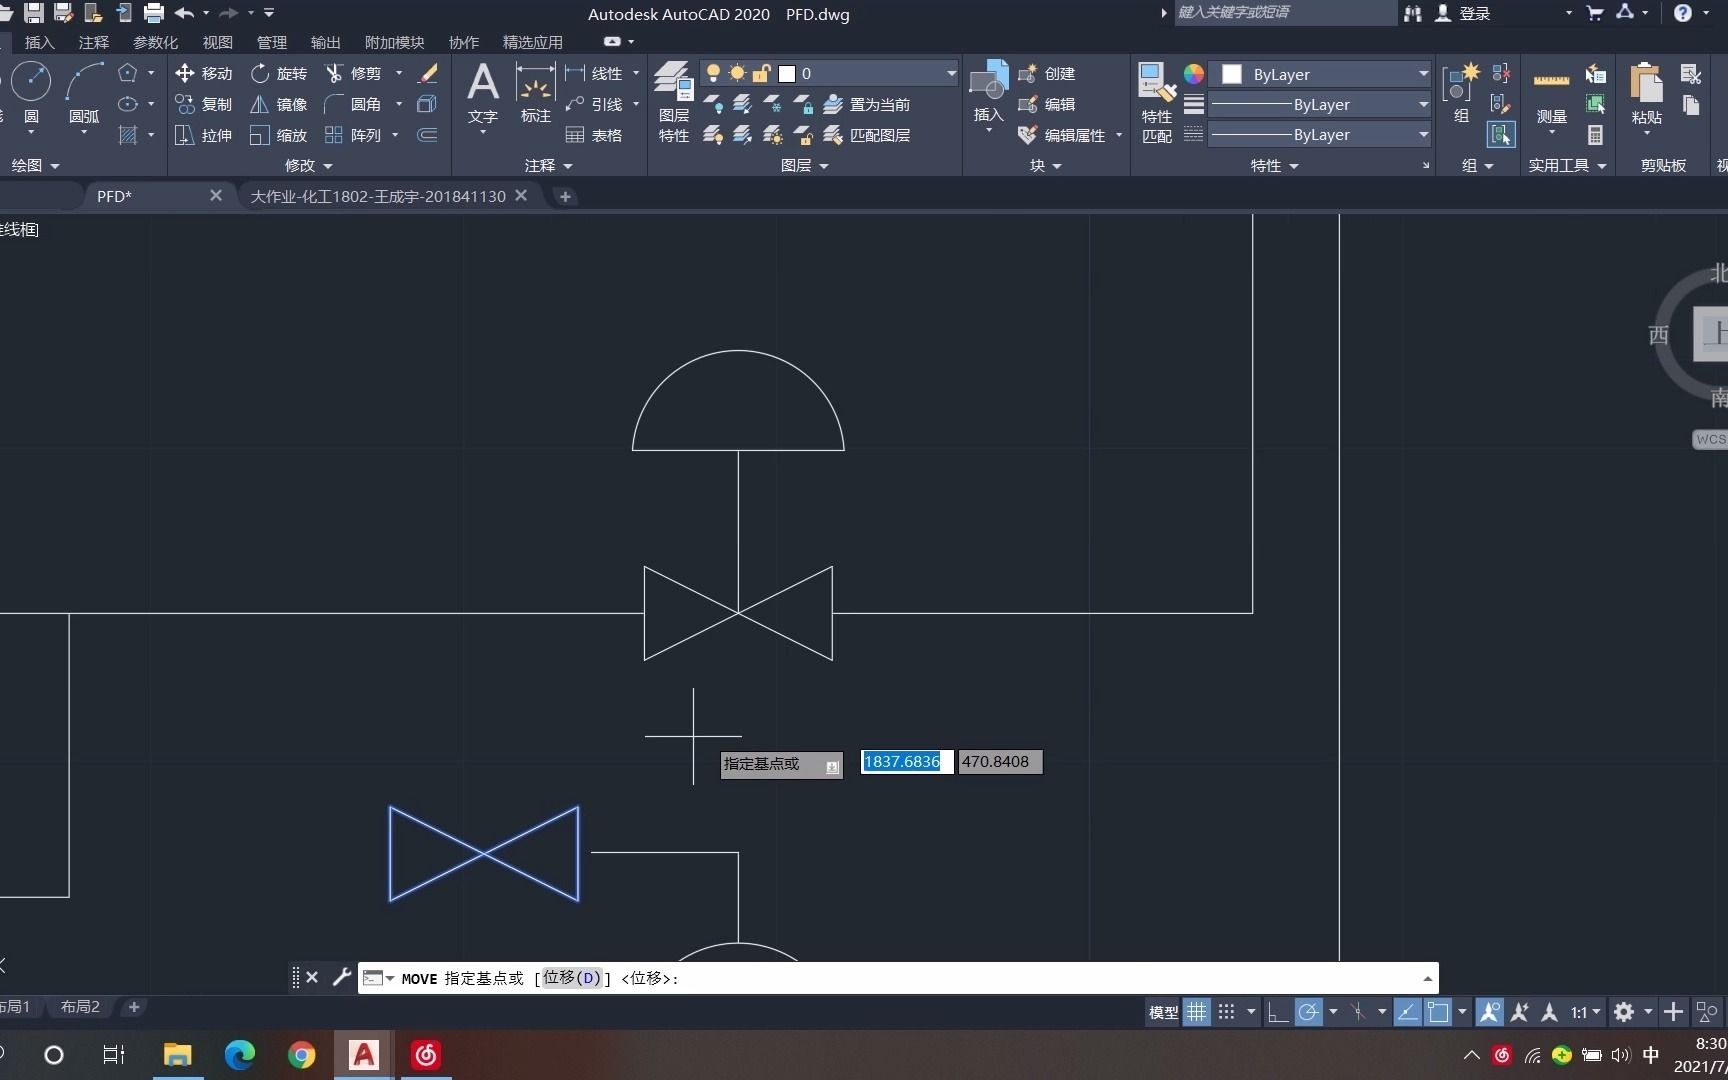Click the object color wheel icon
This screenshot has height=1080, width=1728.
coord(1194,73)
